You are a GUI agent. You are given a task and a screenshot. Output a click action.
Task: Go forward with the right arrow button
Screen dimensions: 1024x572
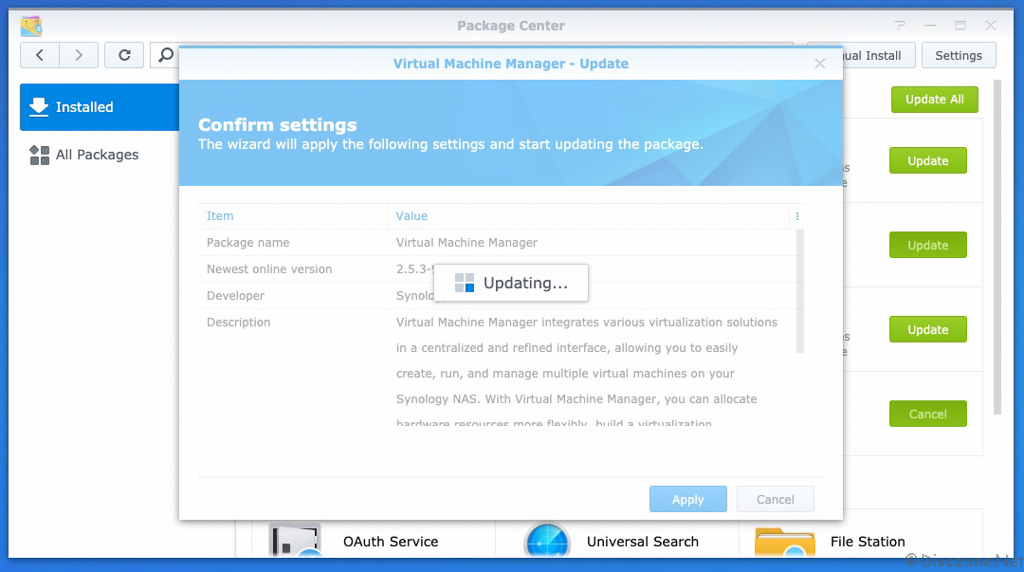point(79,56)
